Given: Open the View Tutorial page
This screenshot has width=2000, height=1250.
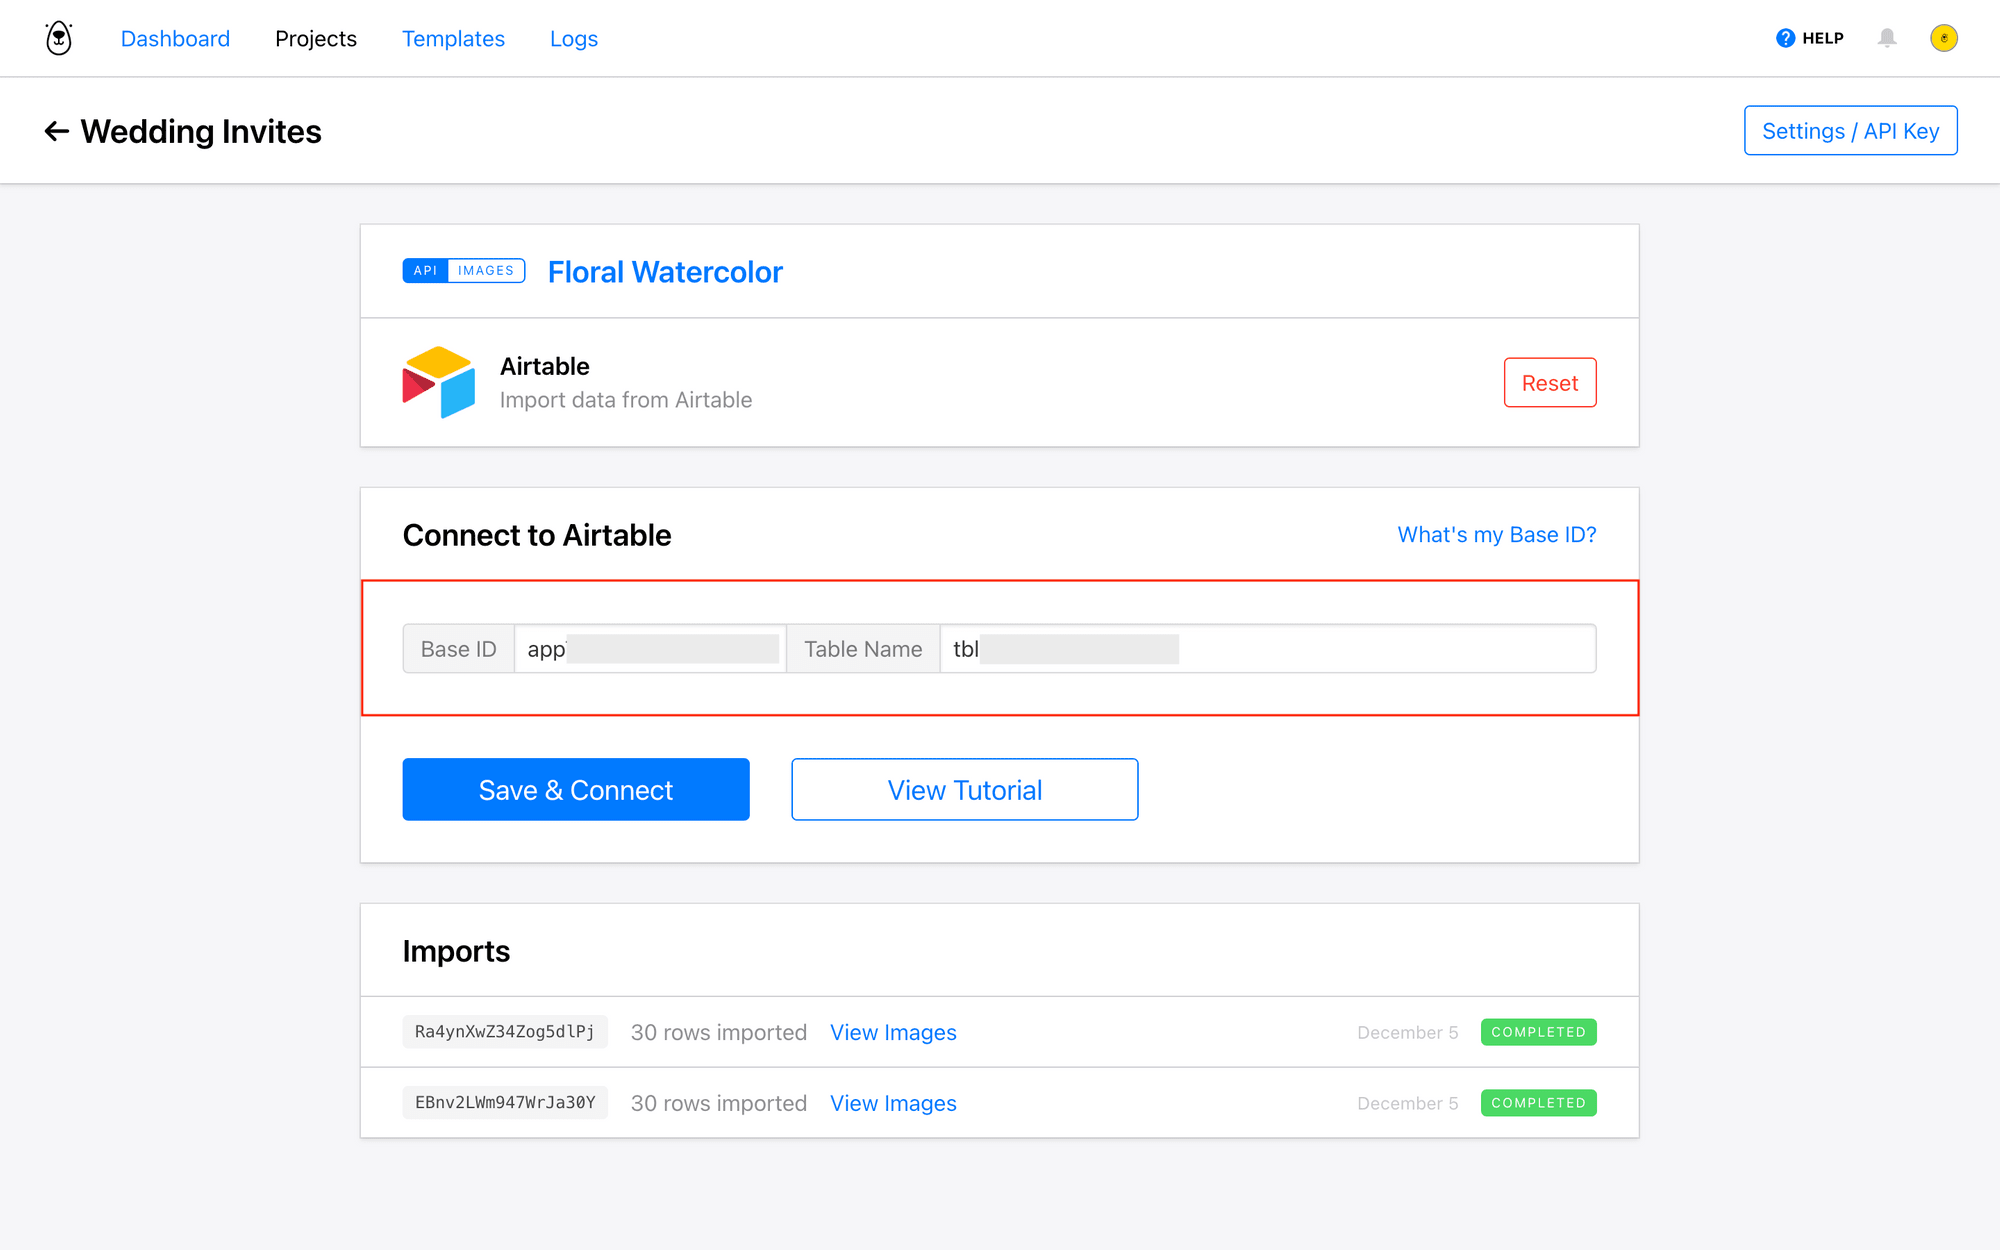Looking at the screenshot, I should [964, 789].
